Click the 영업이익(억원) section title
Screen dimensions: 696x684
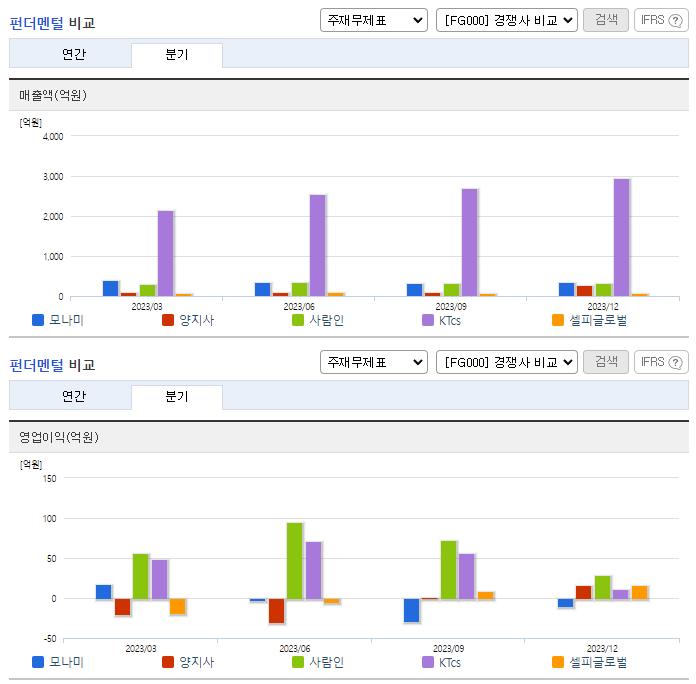click(59, 437)
